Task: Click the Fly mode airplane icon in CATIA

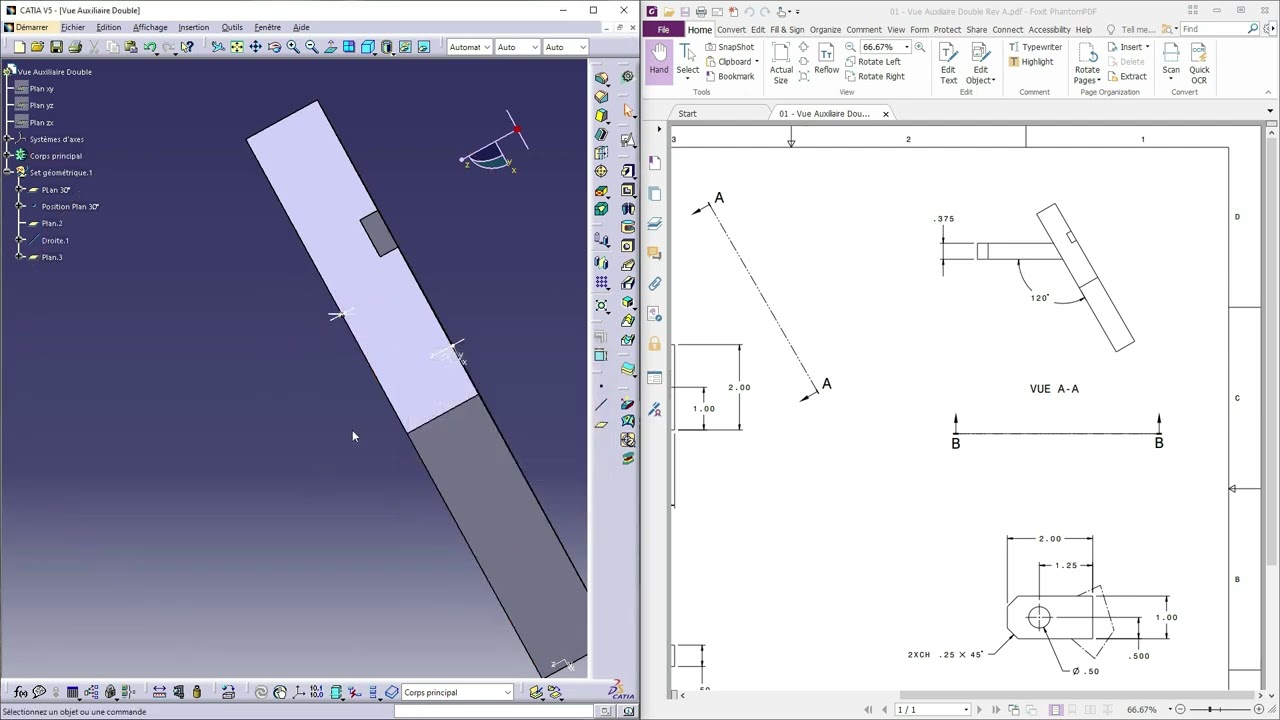Action: [218, 47]
